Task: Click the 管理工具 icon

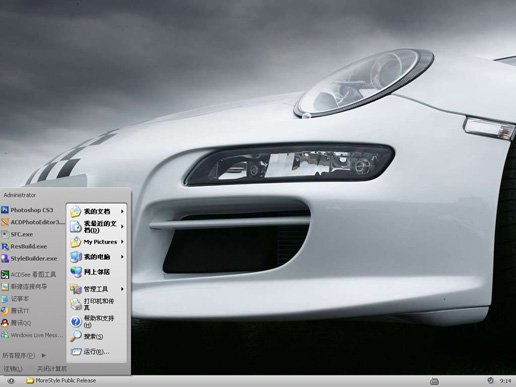Action: pyautogui.click(x=76, y=289)
